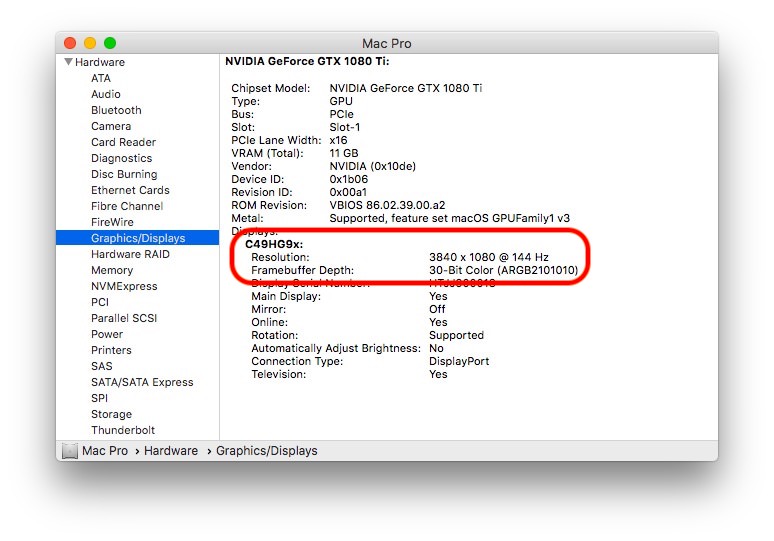Click the Mac Pro window title
This screenshot has width=774, height=541.
point(387,43)
